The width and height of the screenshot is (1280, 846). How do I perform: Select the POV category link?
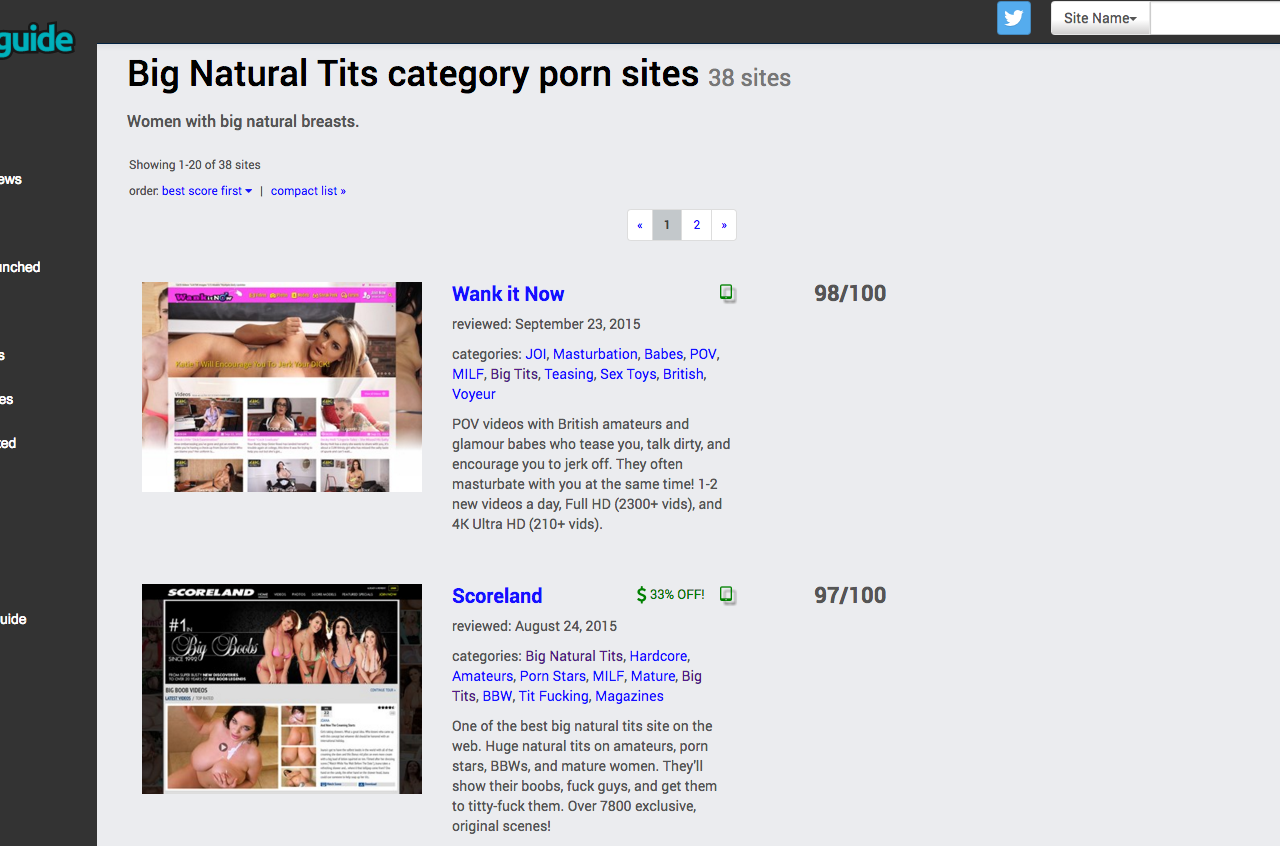coord(703,354)
